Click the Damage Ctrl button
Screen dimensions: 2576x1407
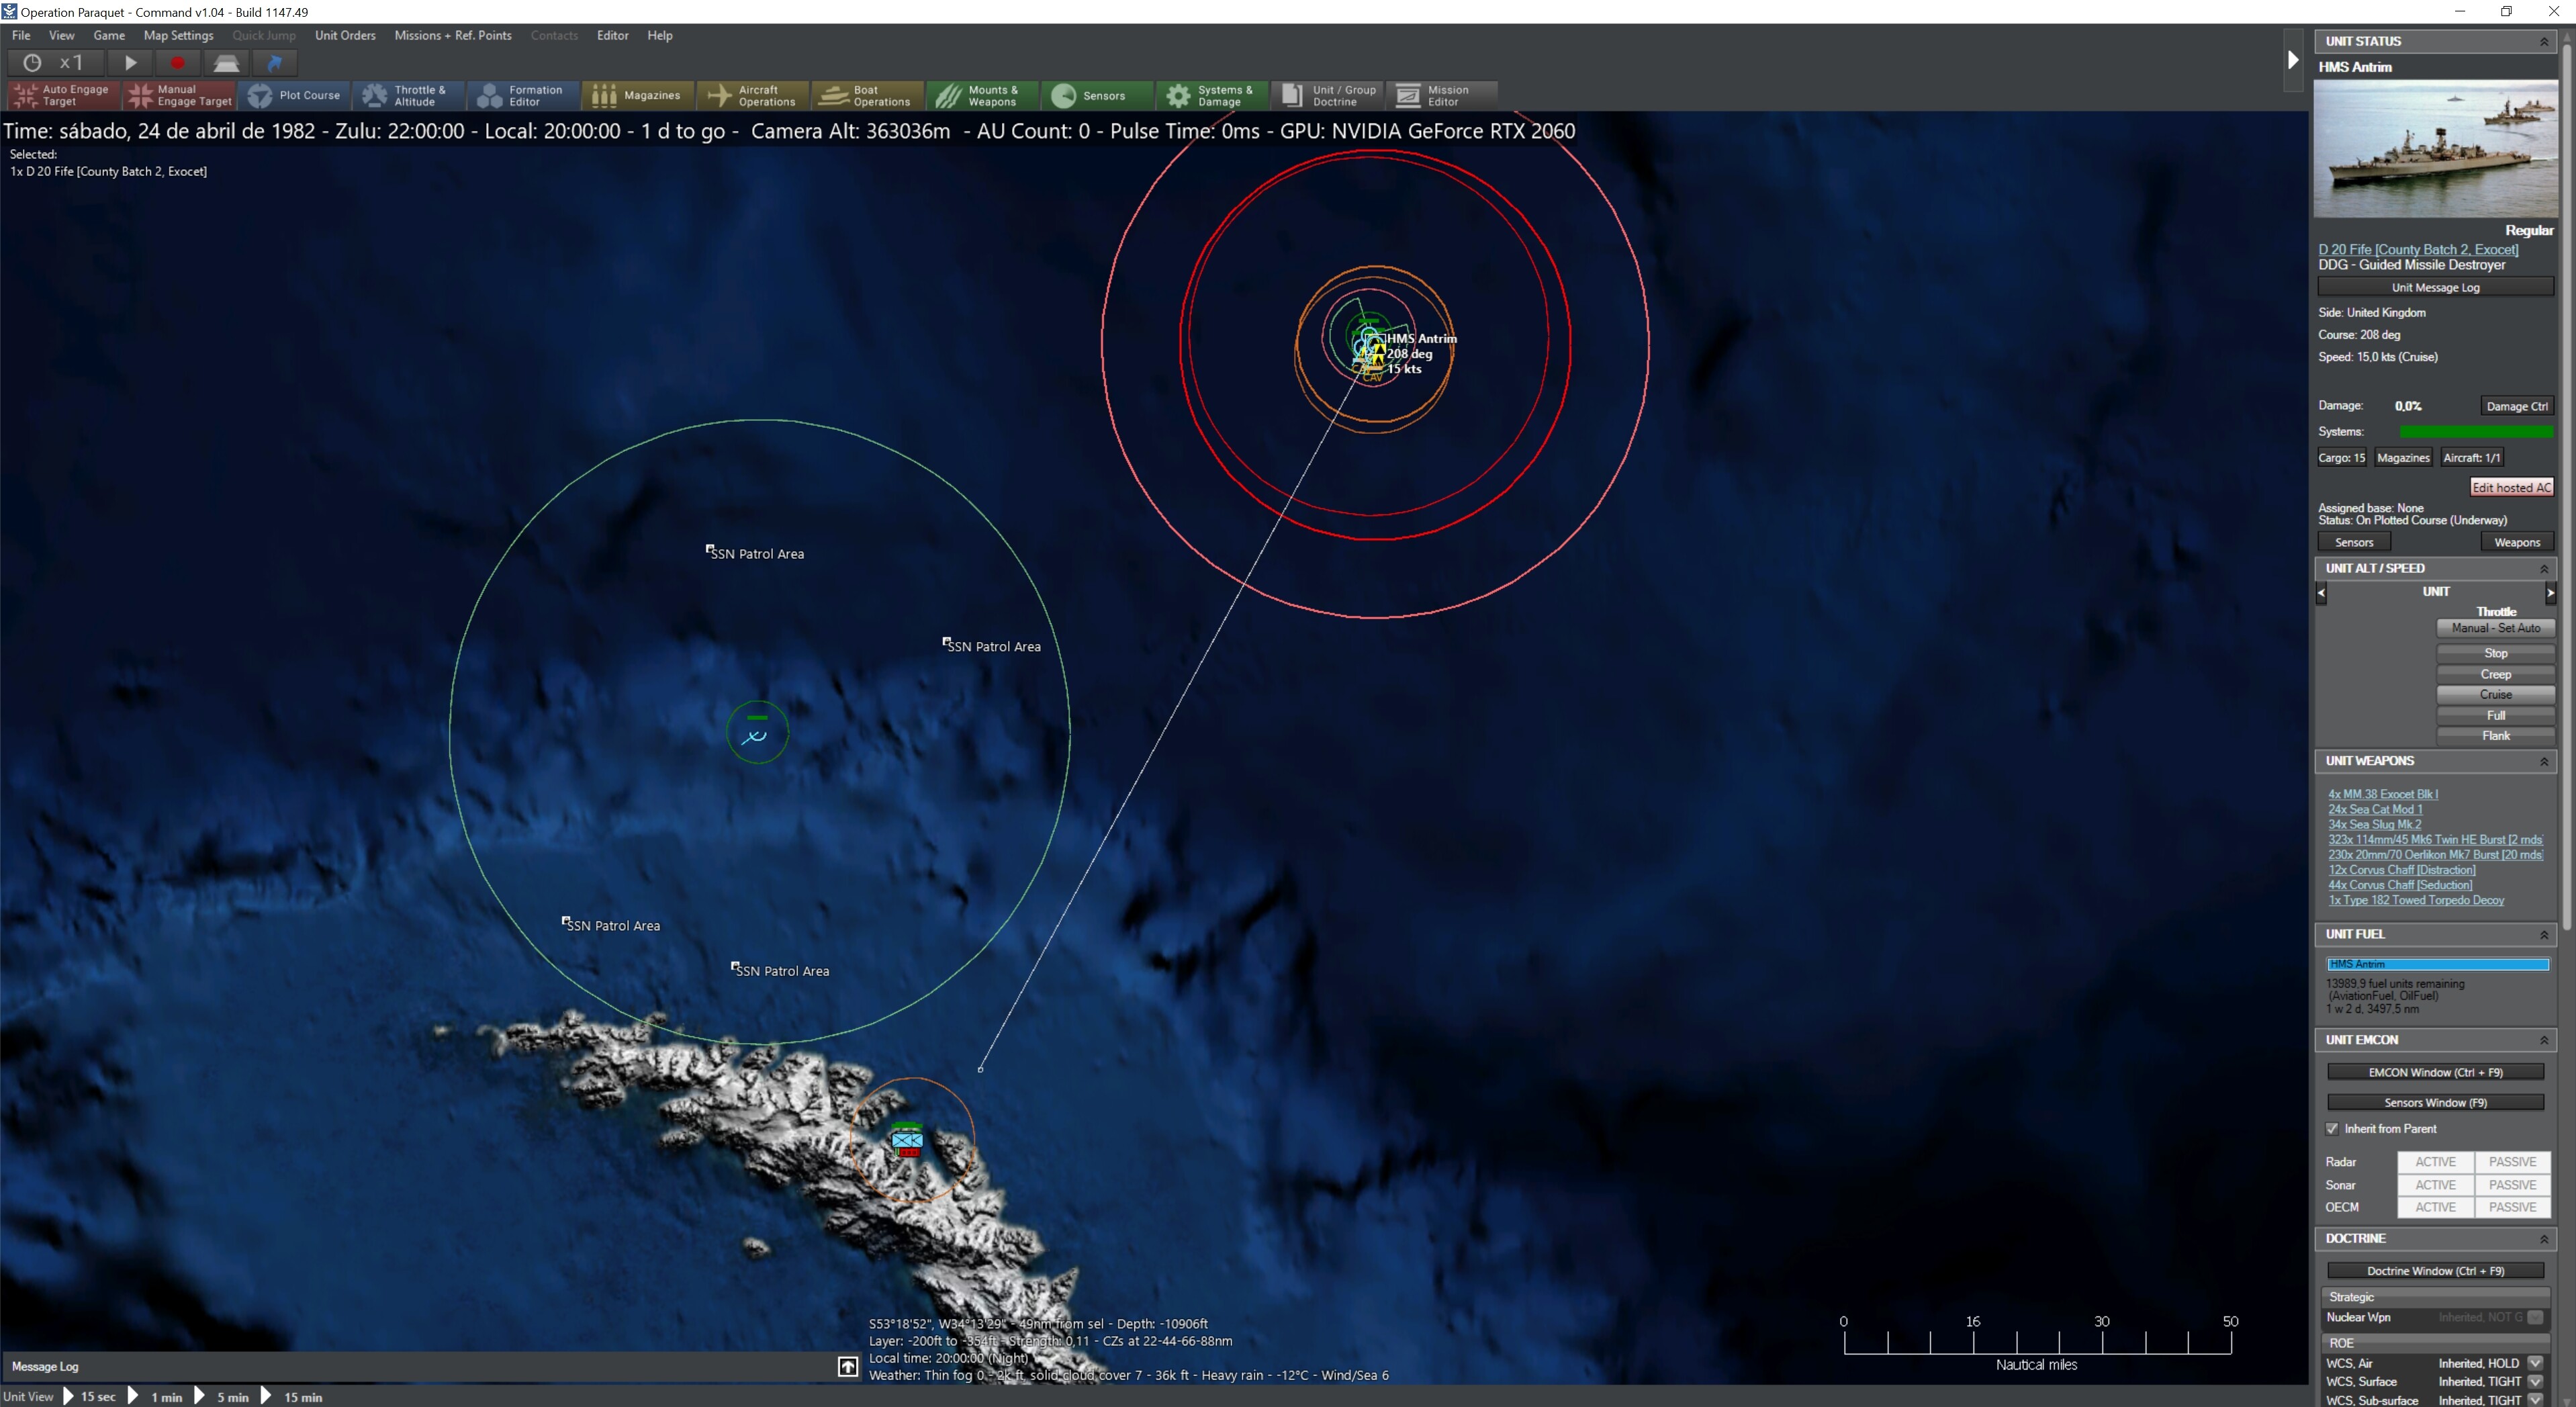(2517, 406)
